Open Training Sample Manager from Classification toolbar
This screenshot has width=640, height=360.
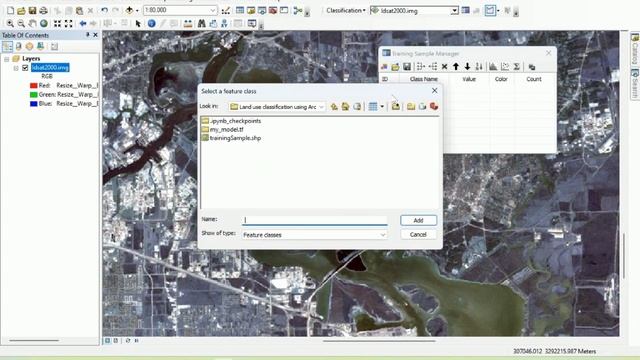coord(465,11)
